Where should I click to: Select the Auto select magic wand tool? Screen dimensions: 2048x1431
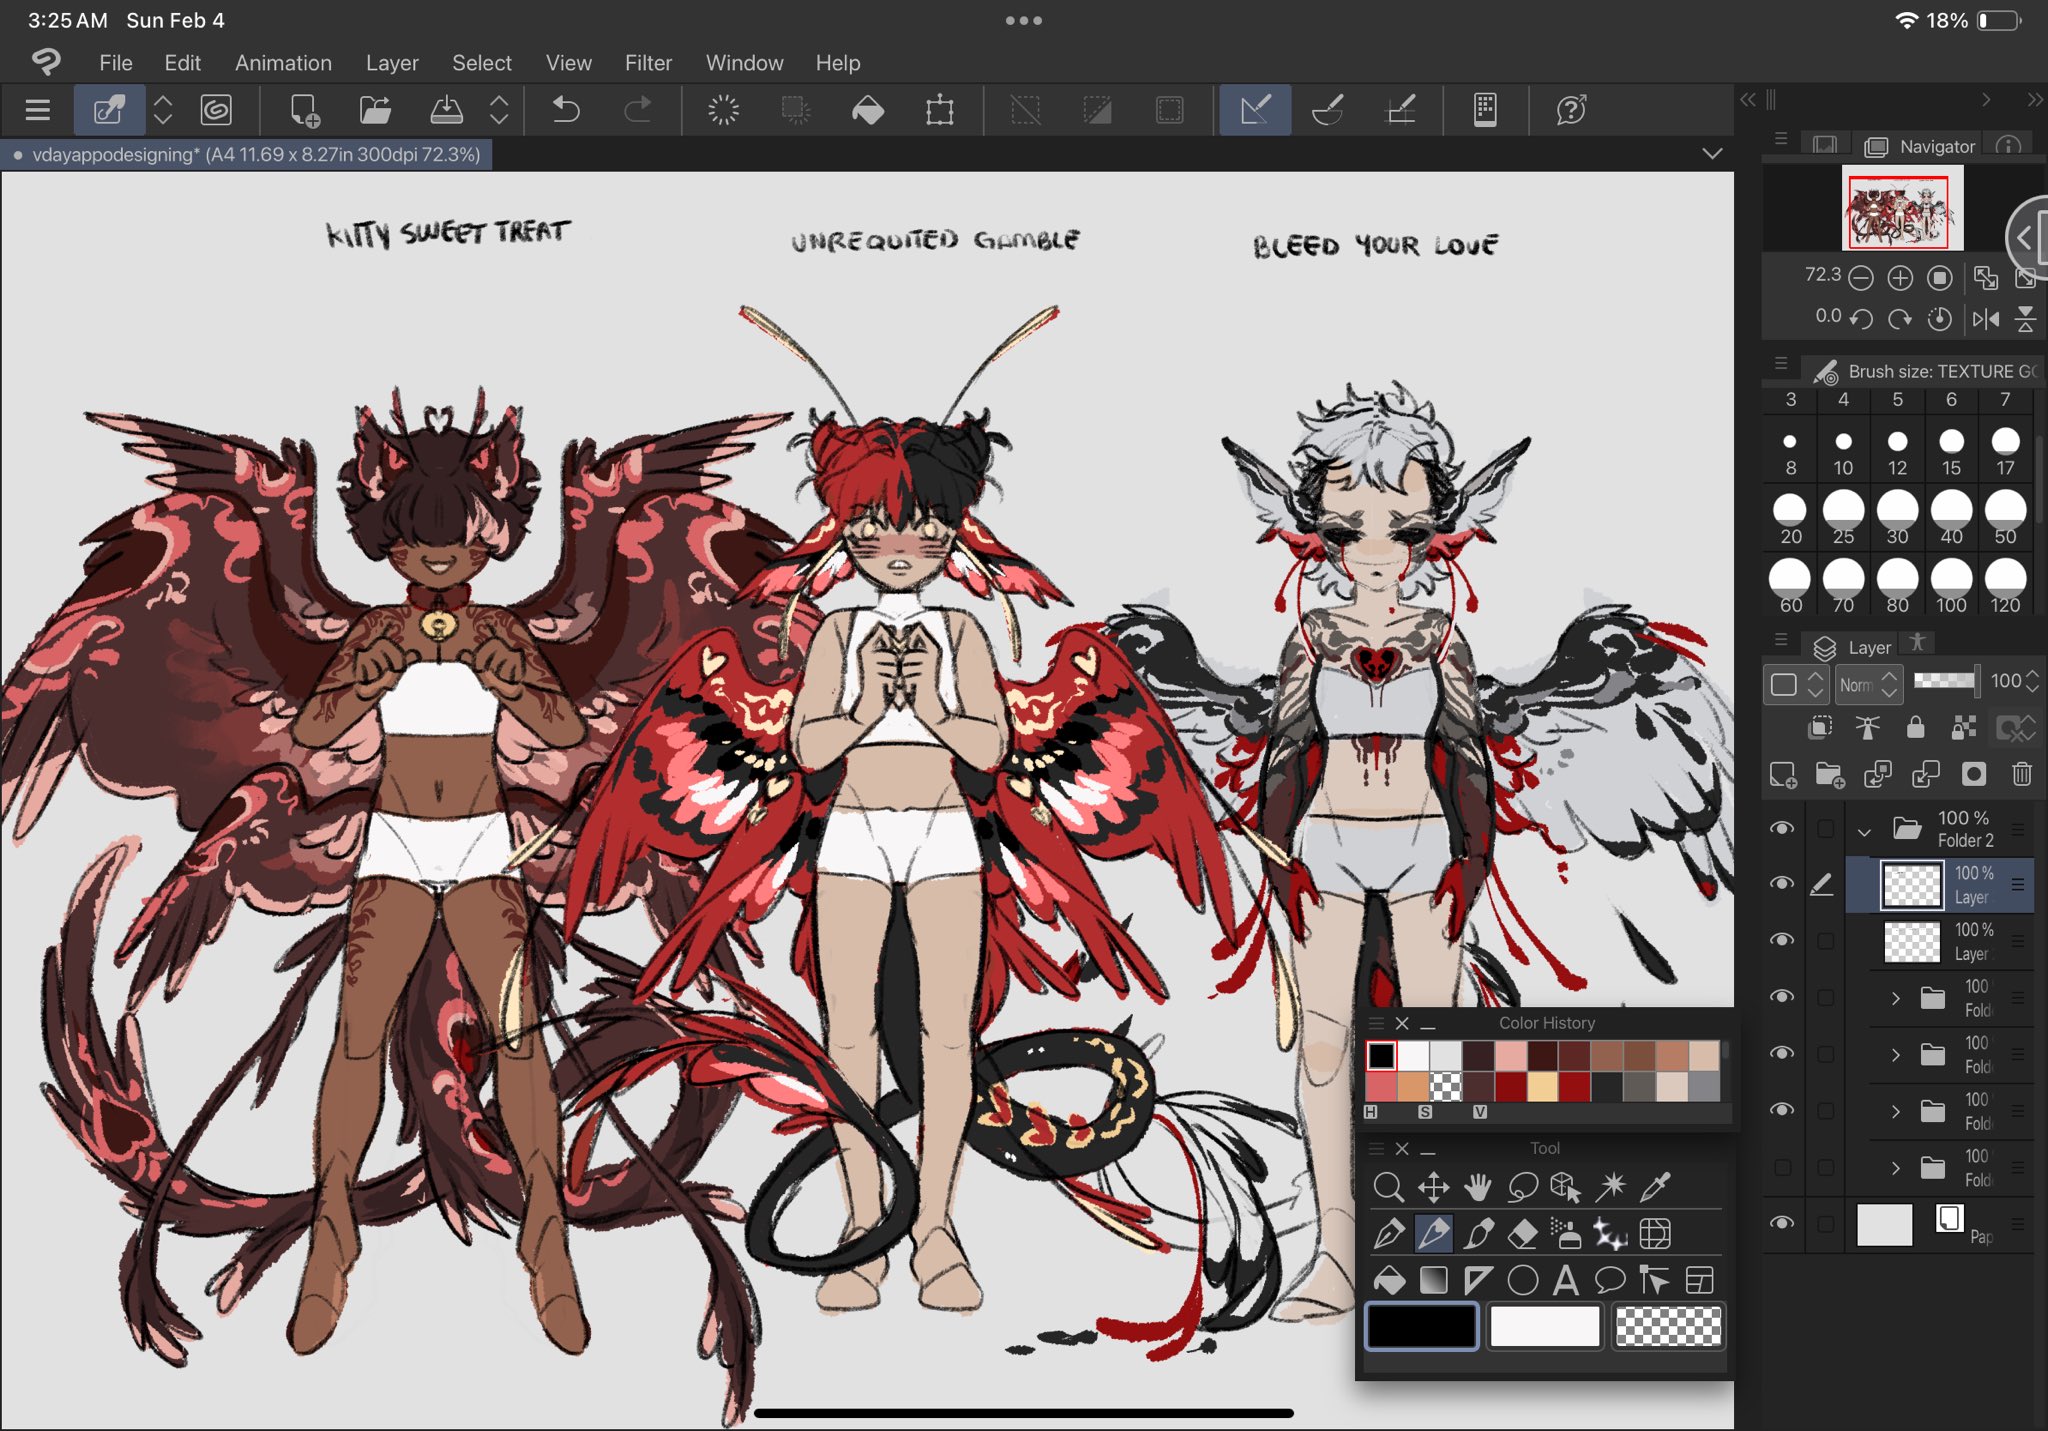pos(1611,1187)
